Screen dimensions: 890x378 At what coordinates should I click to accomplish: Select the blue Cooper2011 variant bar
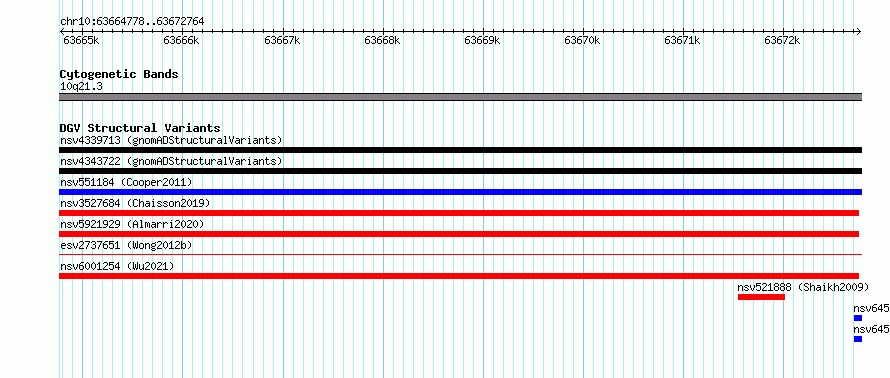click(460, 192)
